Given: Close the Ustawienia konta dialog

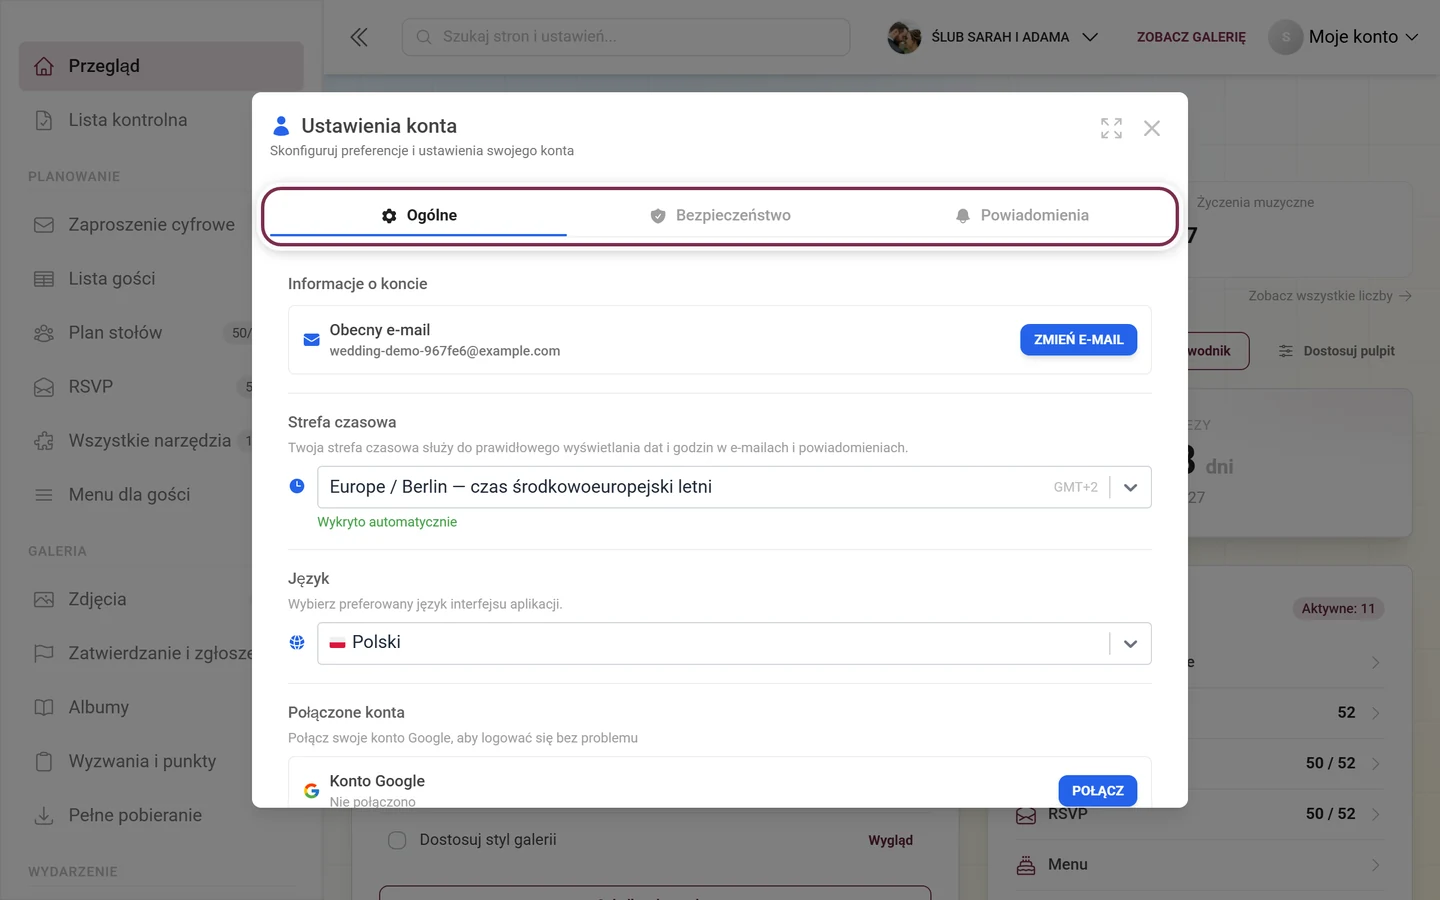Looking at the screenshot, I should pos(1152,128).
